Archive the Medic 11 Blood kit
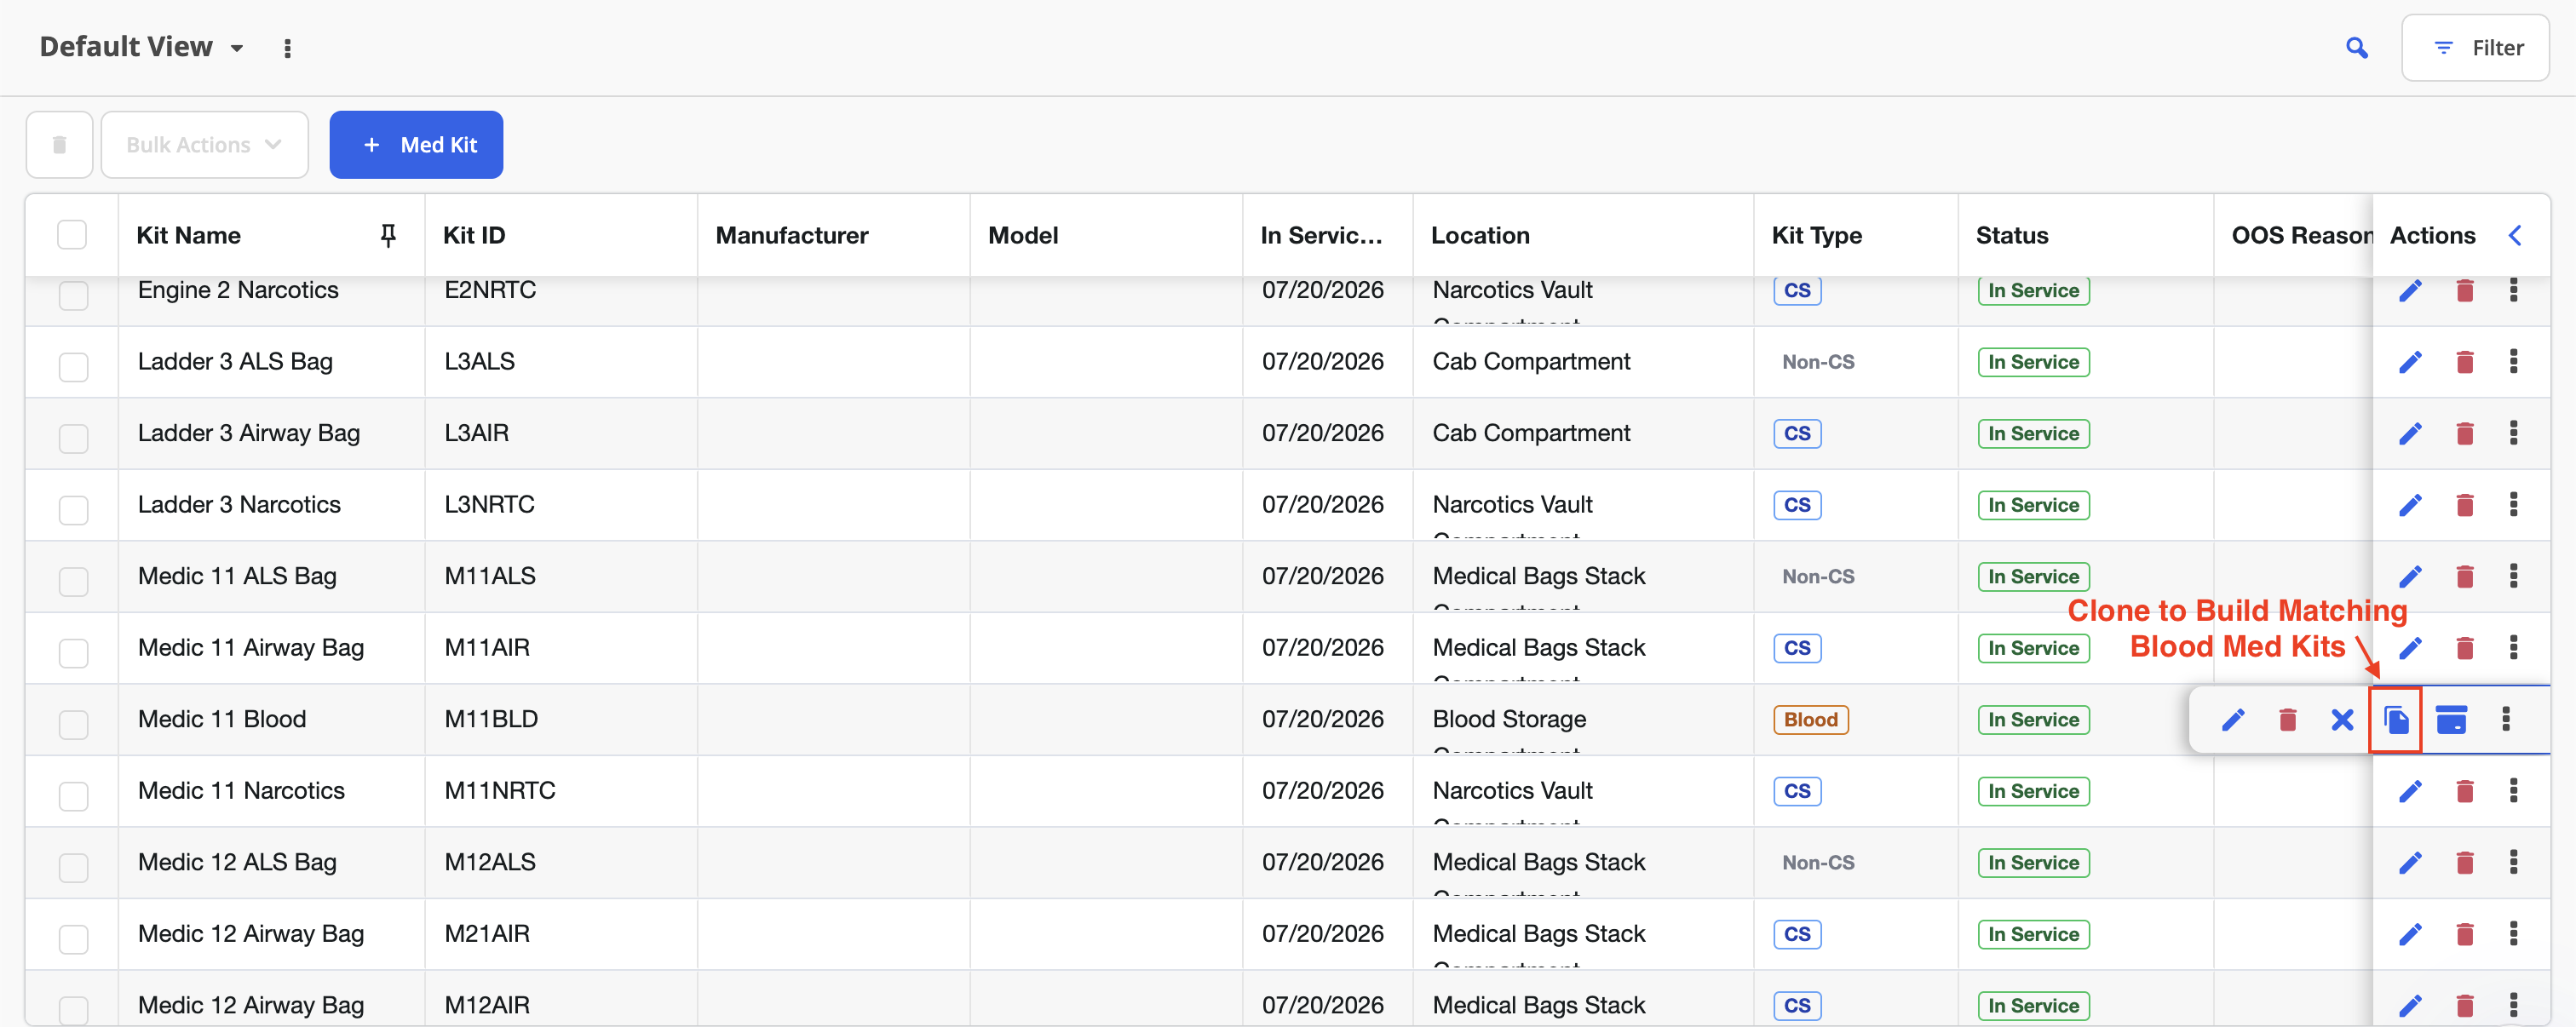This screenshot has height=1027, width=2576. coord(2450,719)
